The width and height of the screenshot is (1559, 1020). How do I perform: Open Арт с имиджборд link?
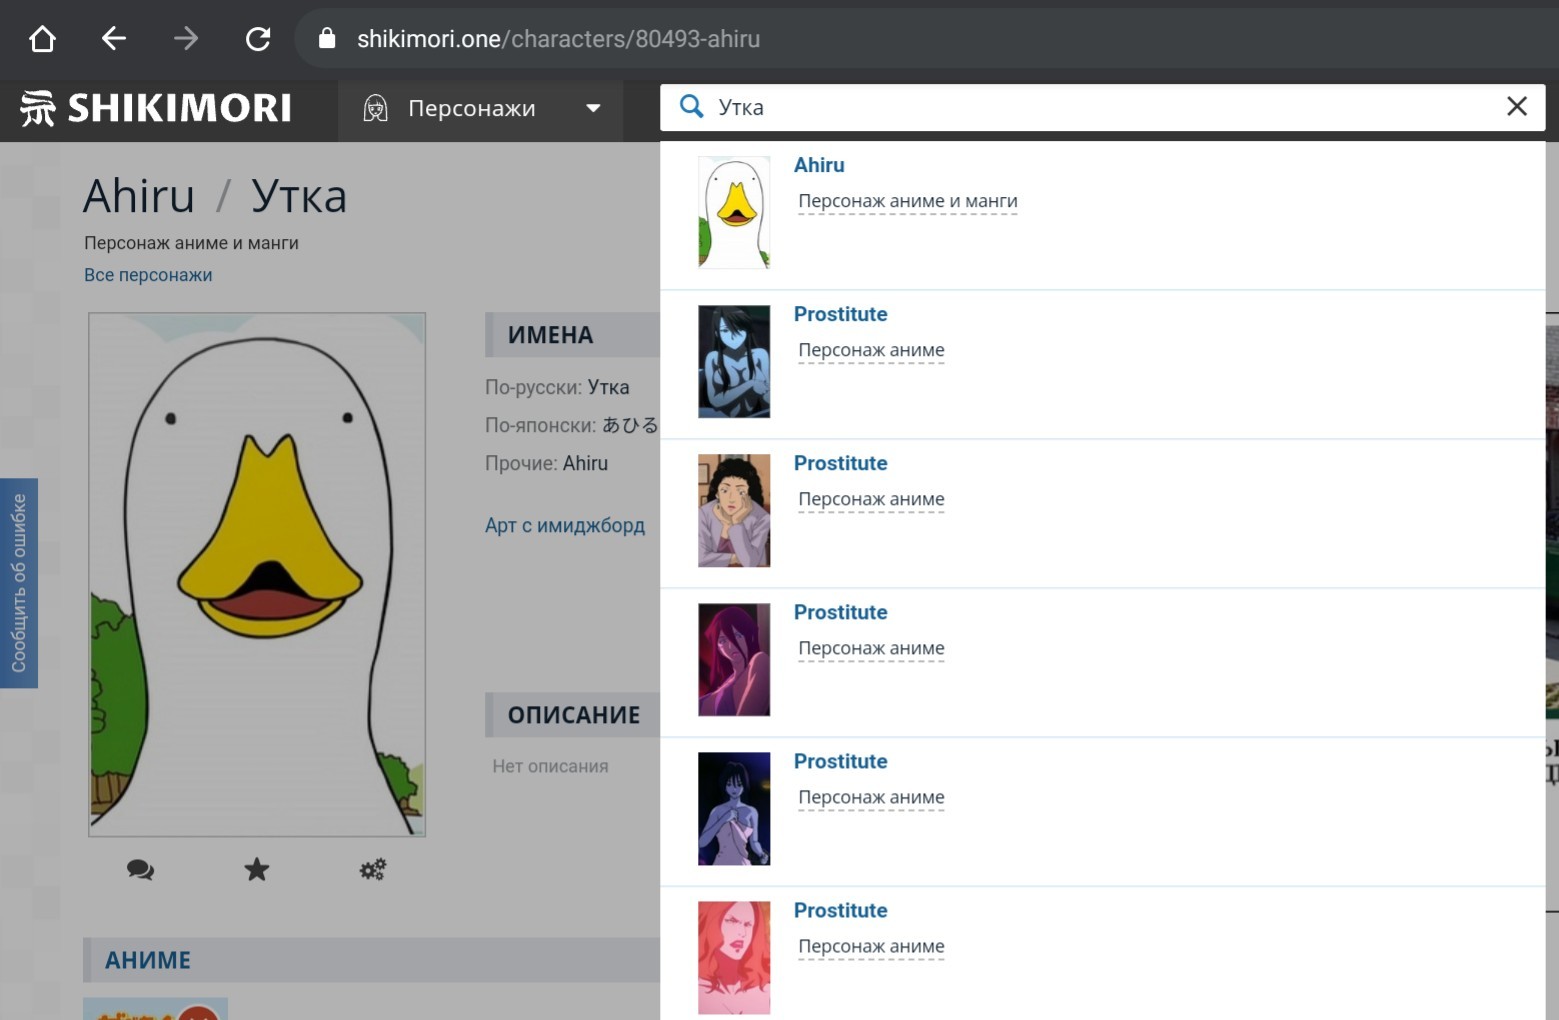coord(565,525)
